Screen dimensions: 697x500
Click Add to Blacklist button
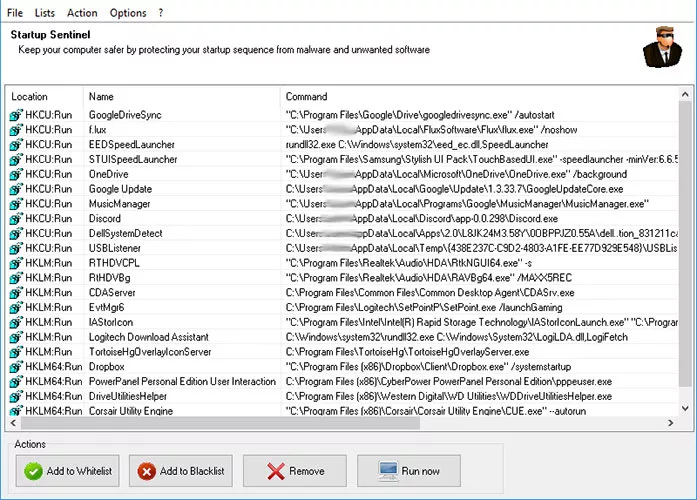tap(181, 471)
